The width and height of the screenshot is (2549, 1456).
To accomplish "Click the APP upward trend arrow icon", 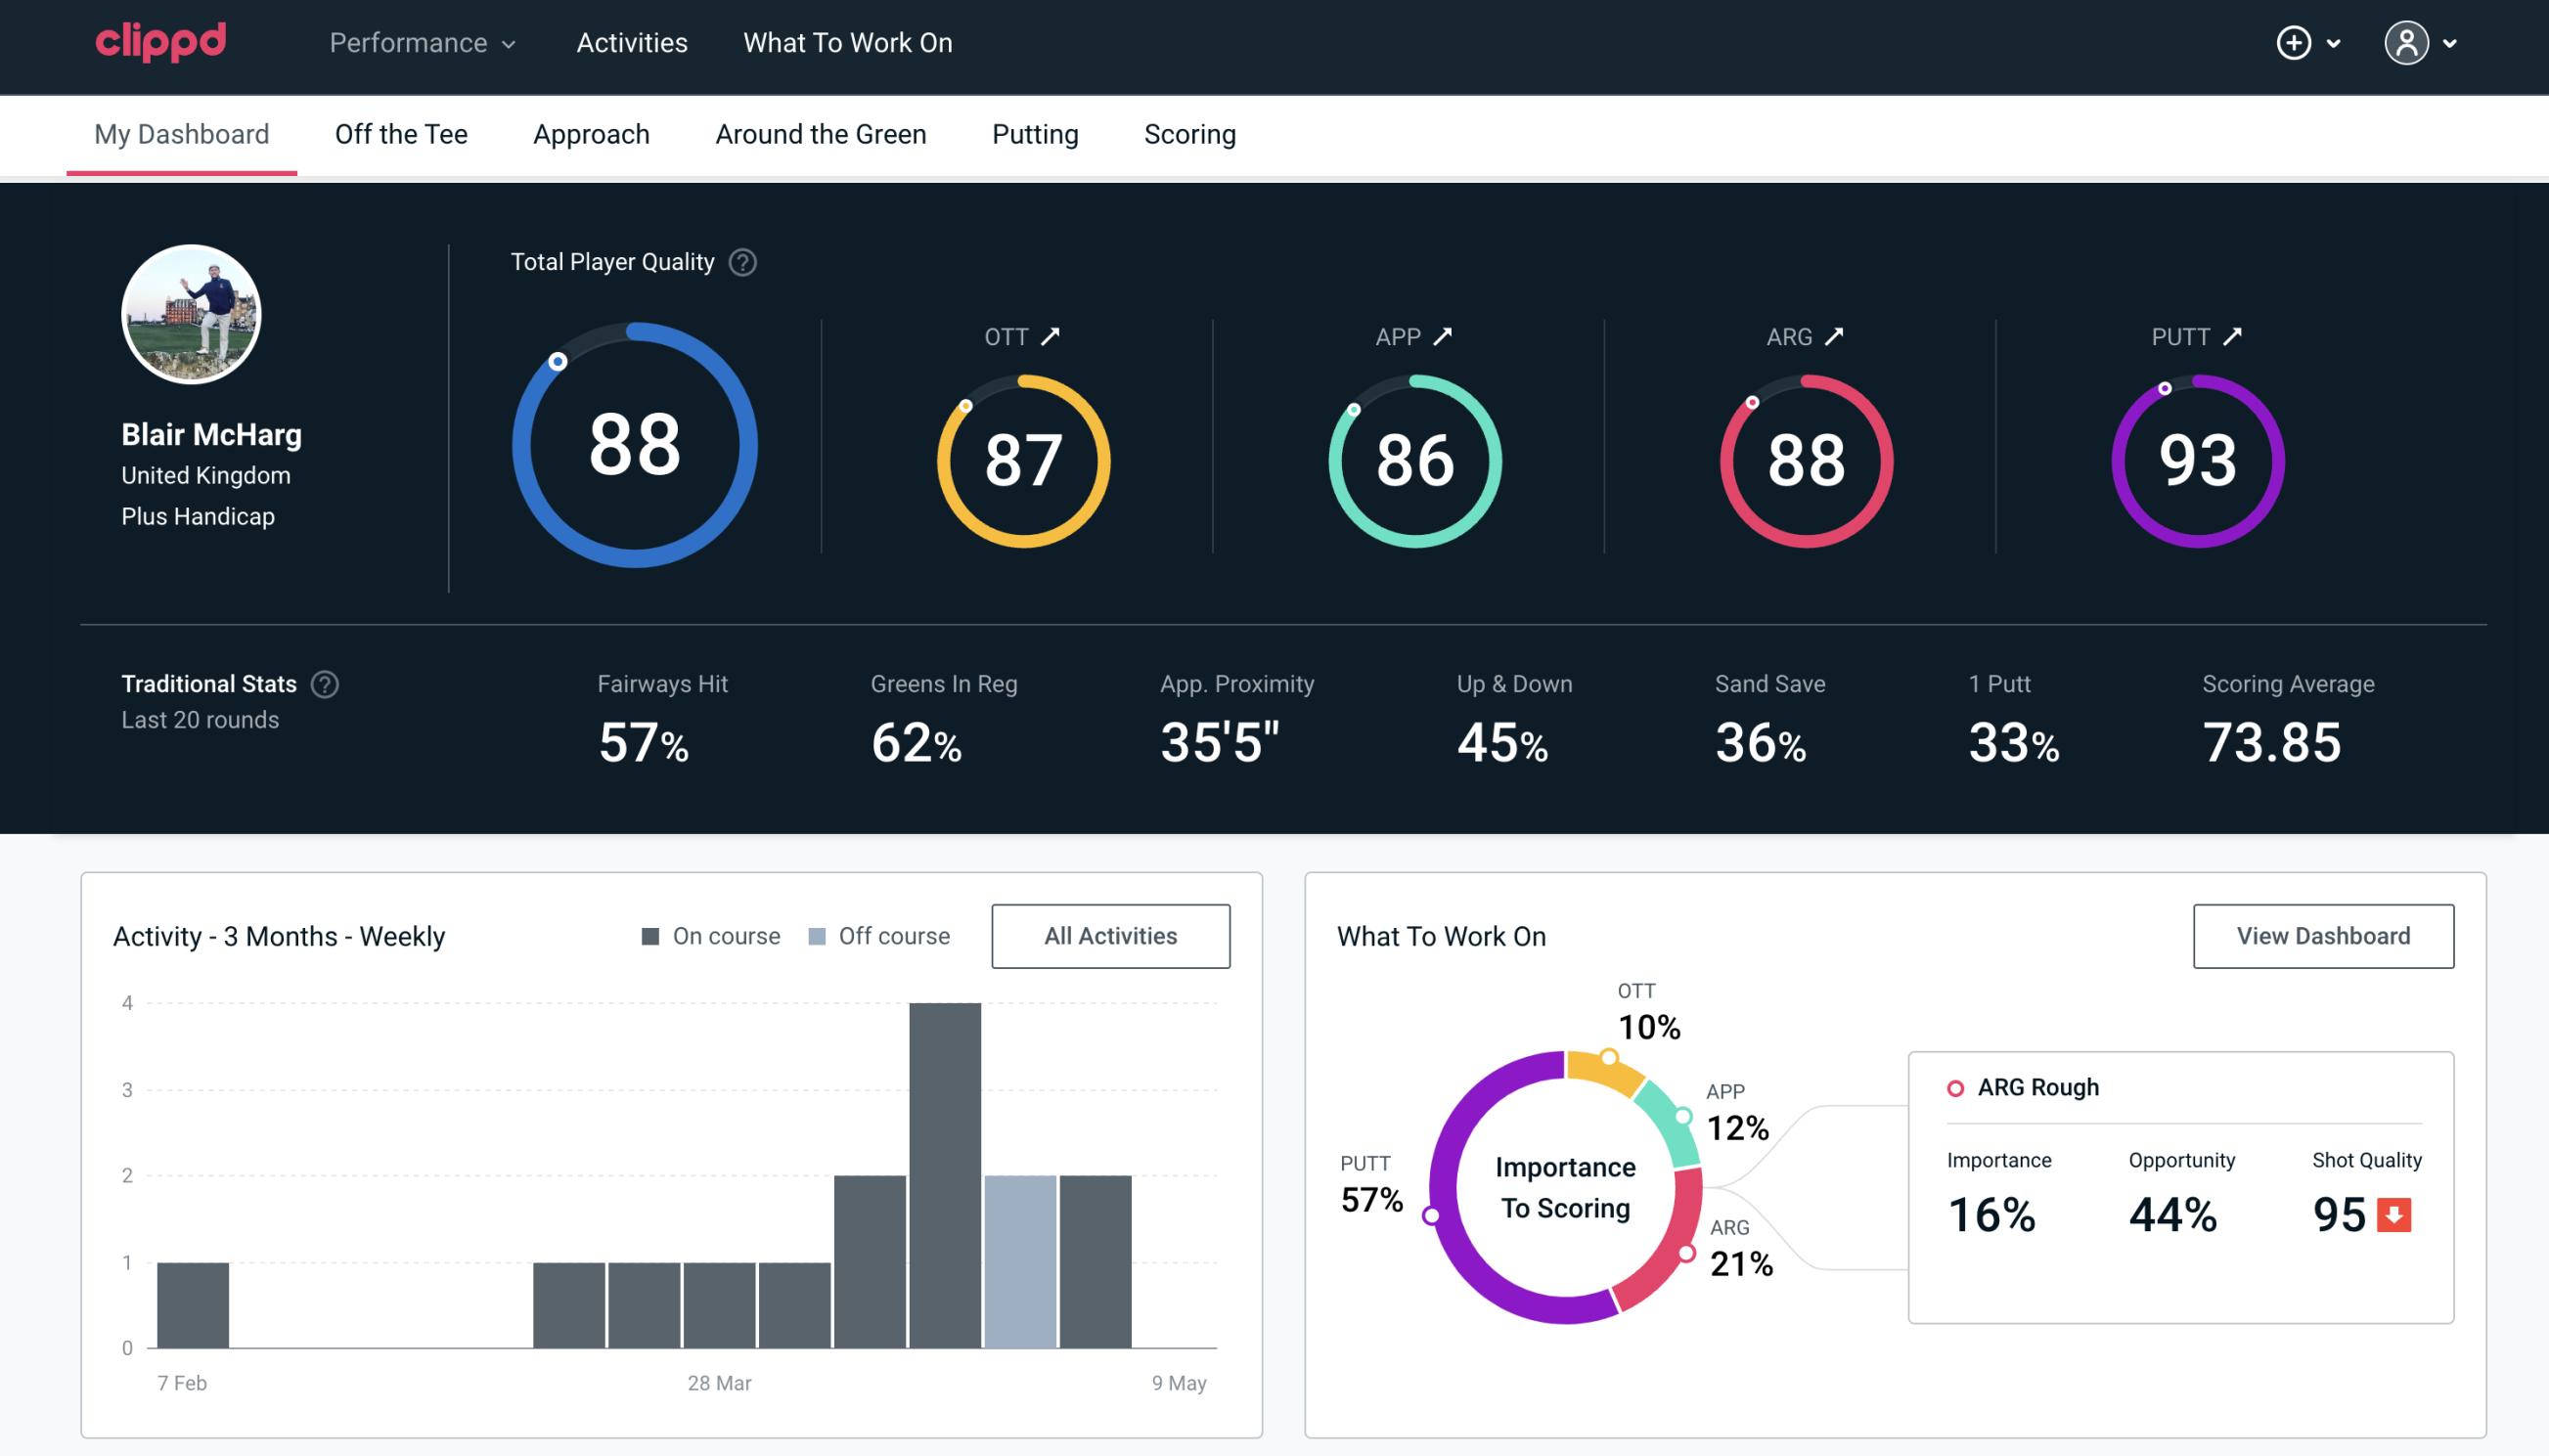I will [1446, 336].
